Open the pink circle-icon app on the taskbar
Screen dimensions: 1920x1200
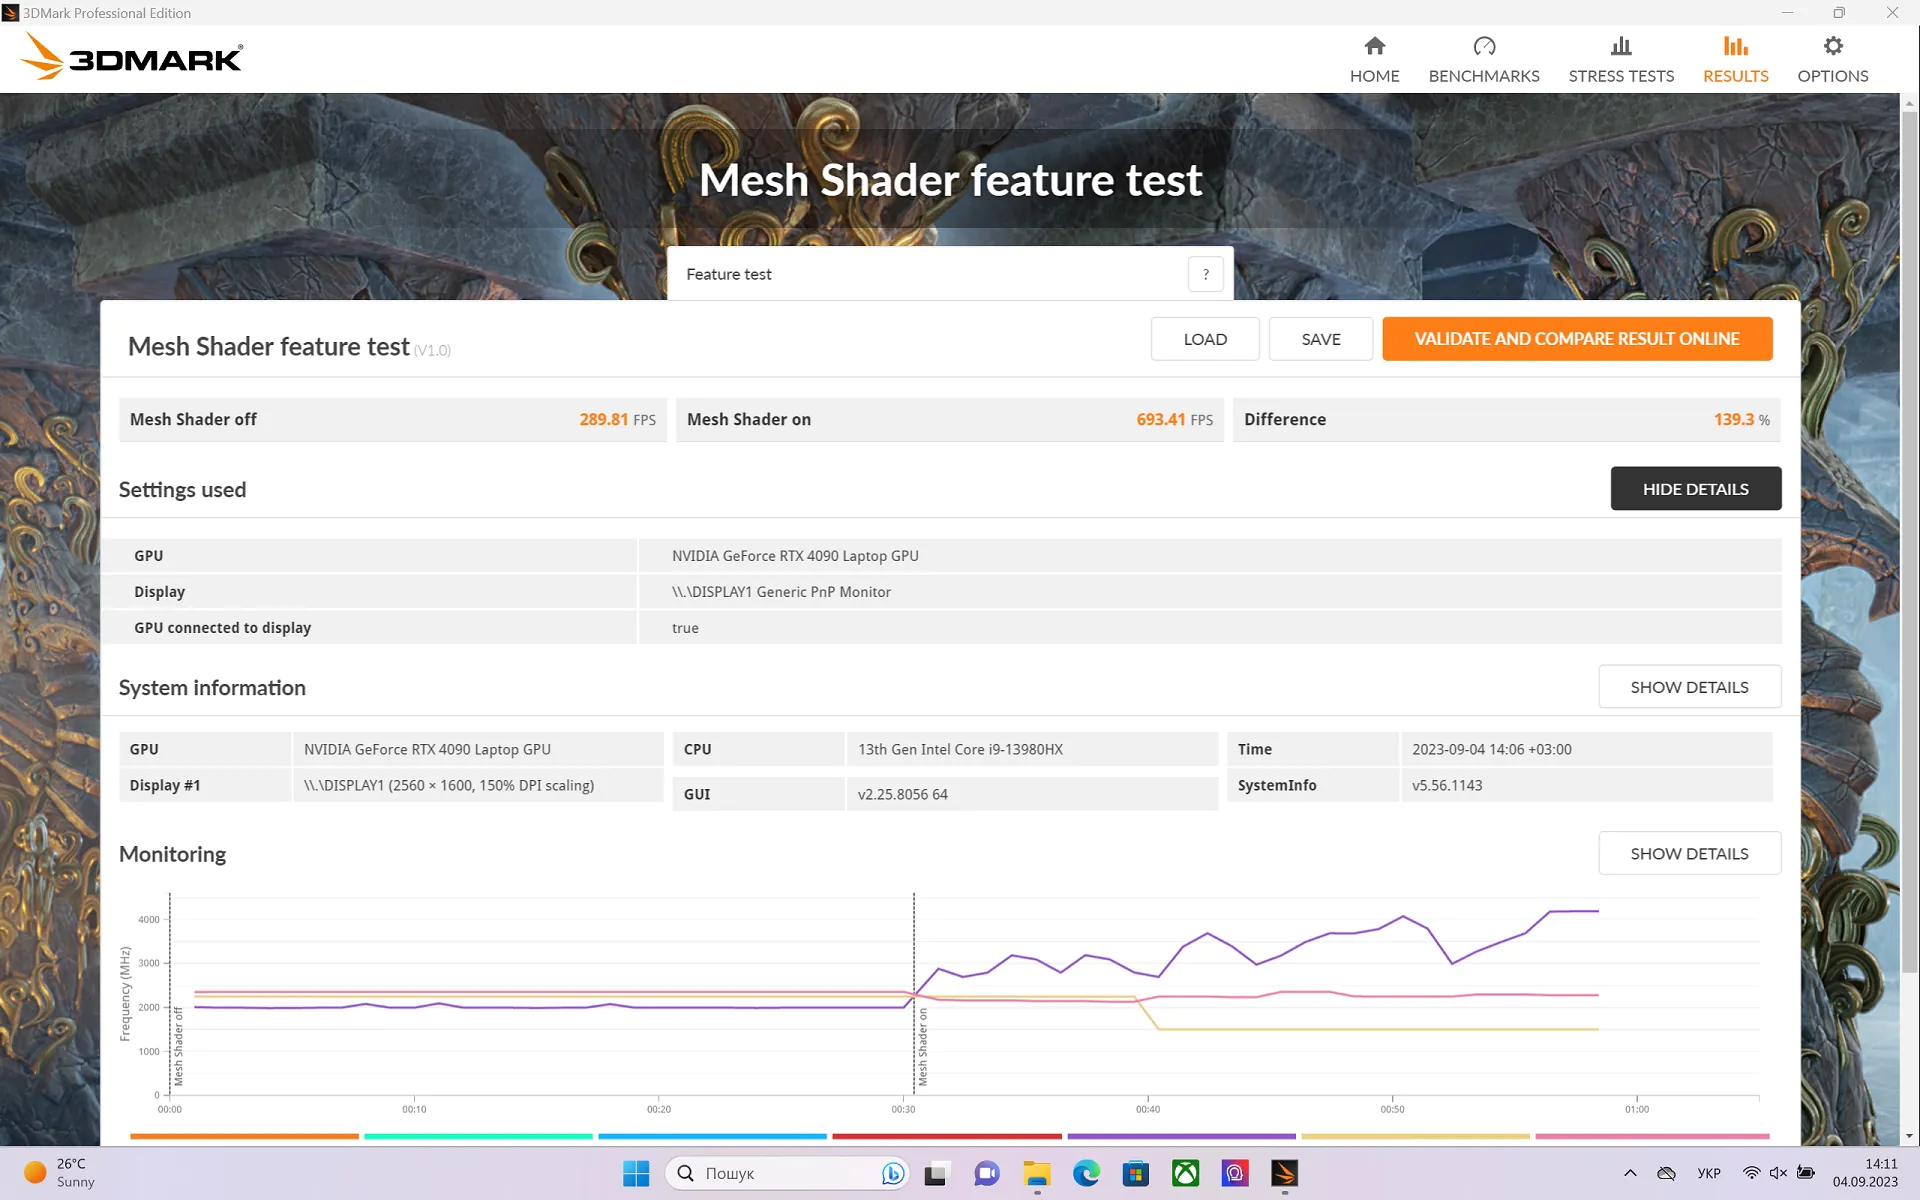1235,1173
